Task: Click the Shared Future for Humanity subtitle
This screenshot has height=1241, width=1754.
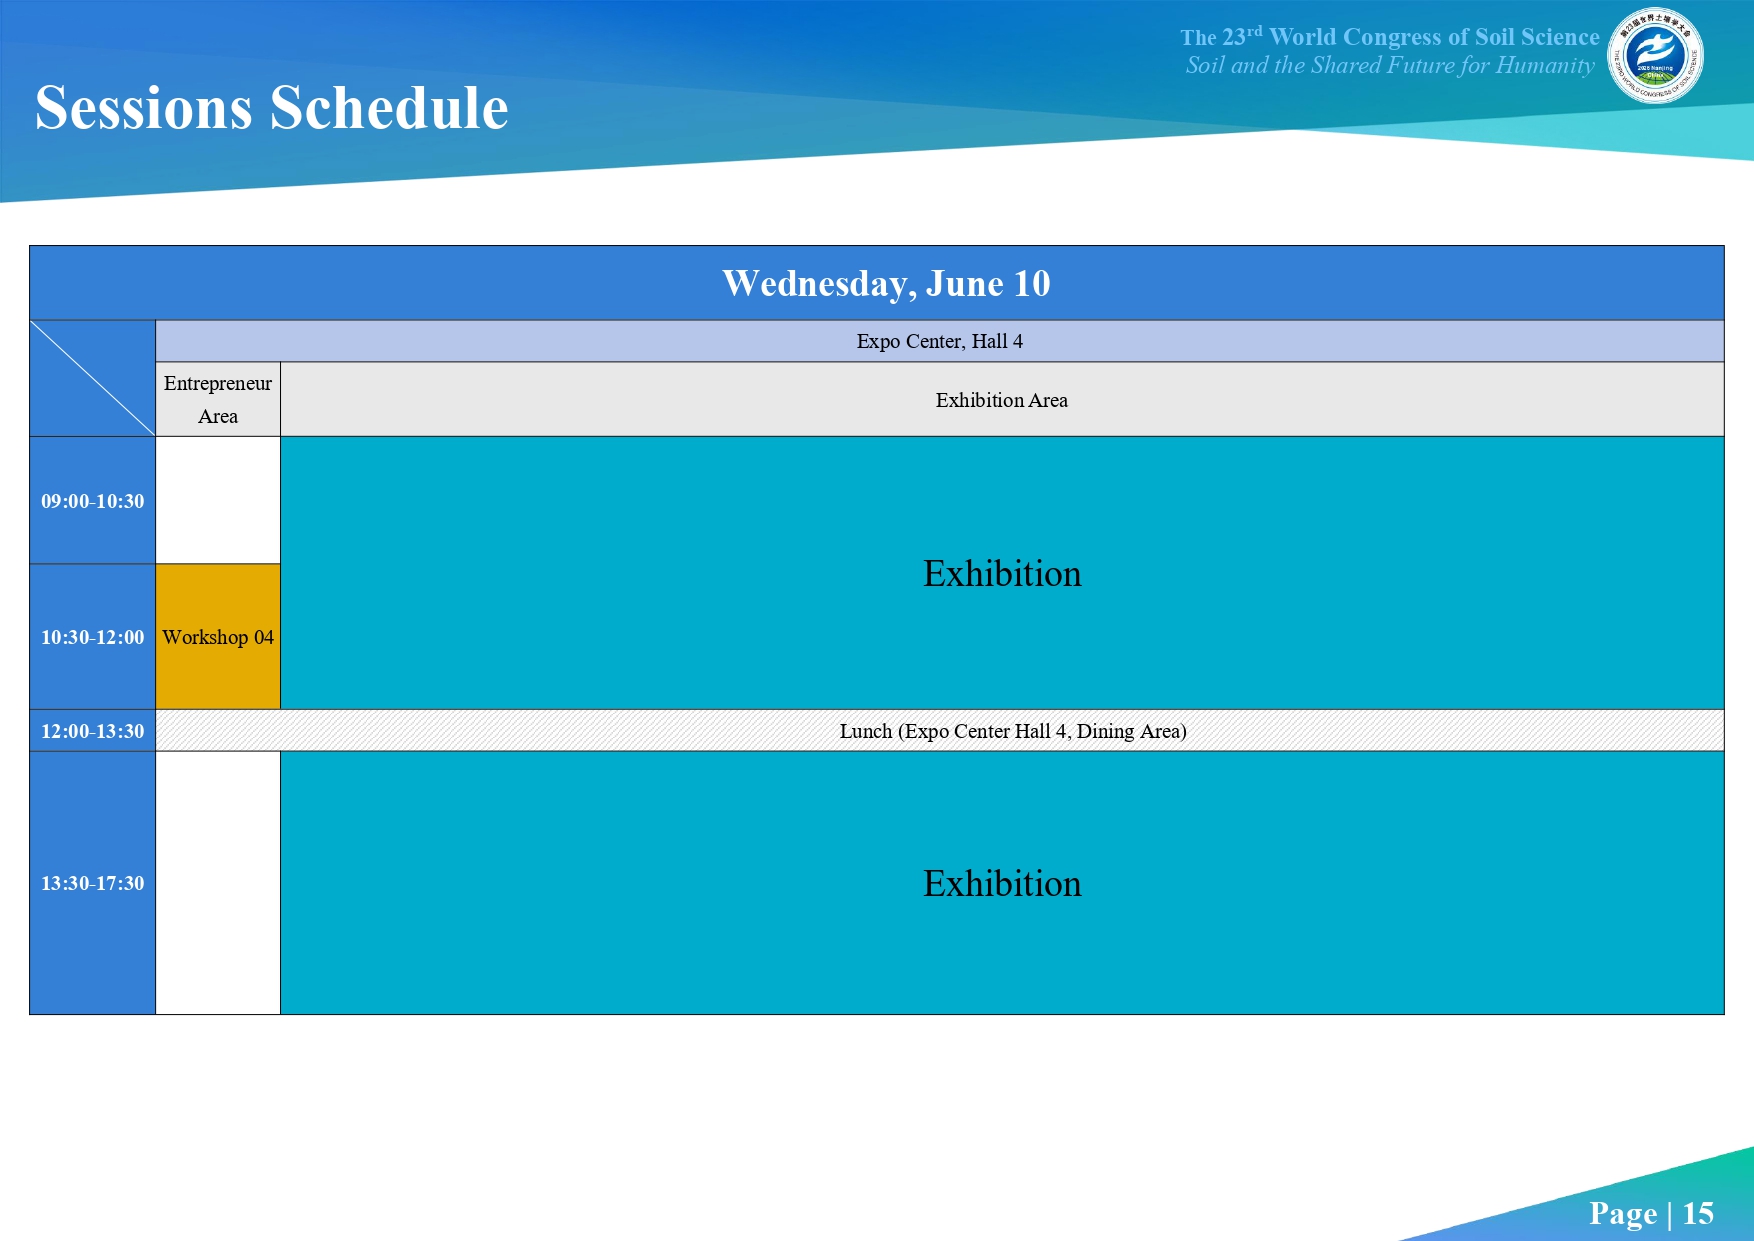Action: tap(1390, 65)
